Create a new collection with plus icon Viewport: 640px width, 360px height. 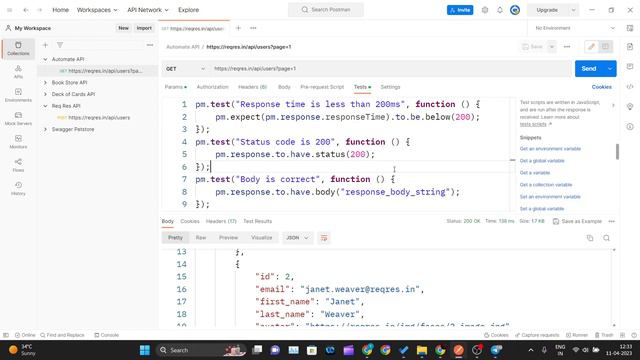point(45,45)
